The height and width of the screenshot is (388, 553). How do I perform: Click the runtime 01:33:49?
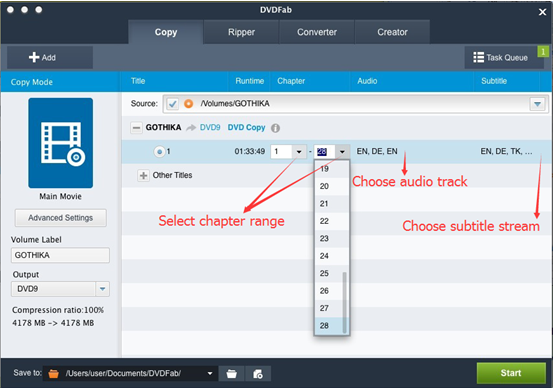[x=250, y=152]
